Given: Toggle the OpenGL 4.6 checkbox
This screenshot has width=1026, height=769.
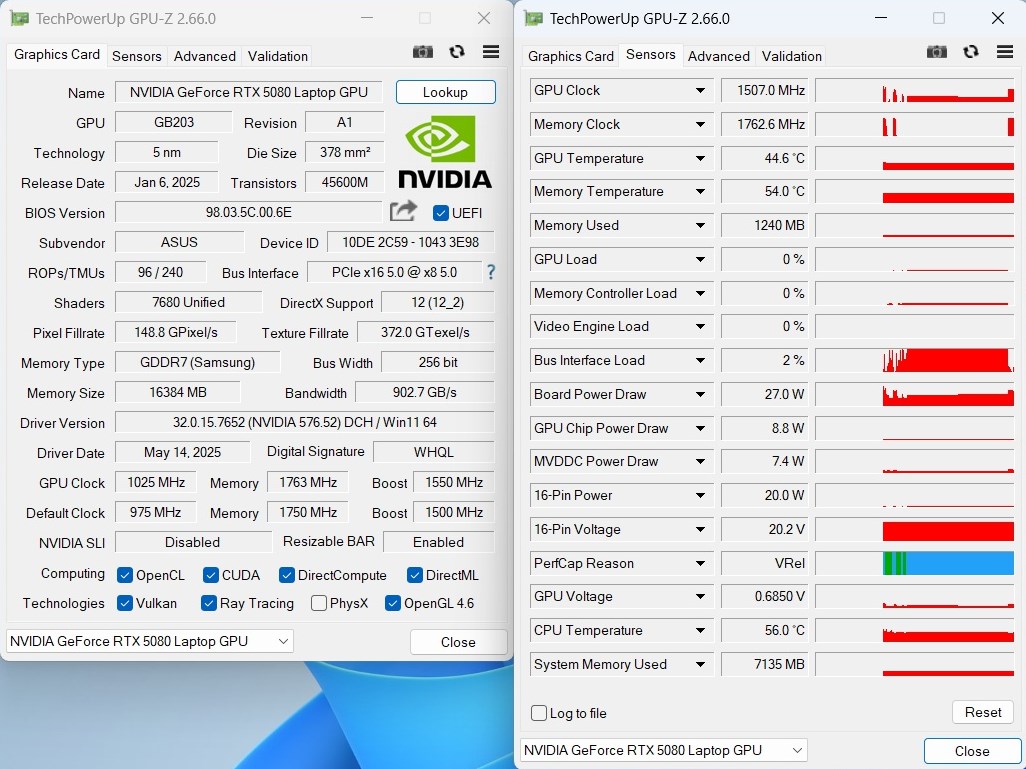Looking at the screenshot, I should pyautogui.click(x=393, y=603).
